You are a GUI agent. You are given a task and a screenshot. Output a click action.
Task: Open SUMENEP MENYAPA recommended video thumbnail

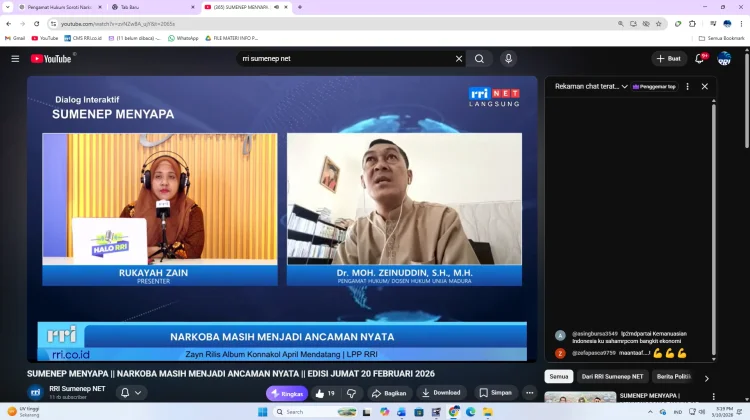(x=580, y=398)
